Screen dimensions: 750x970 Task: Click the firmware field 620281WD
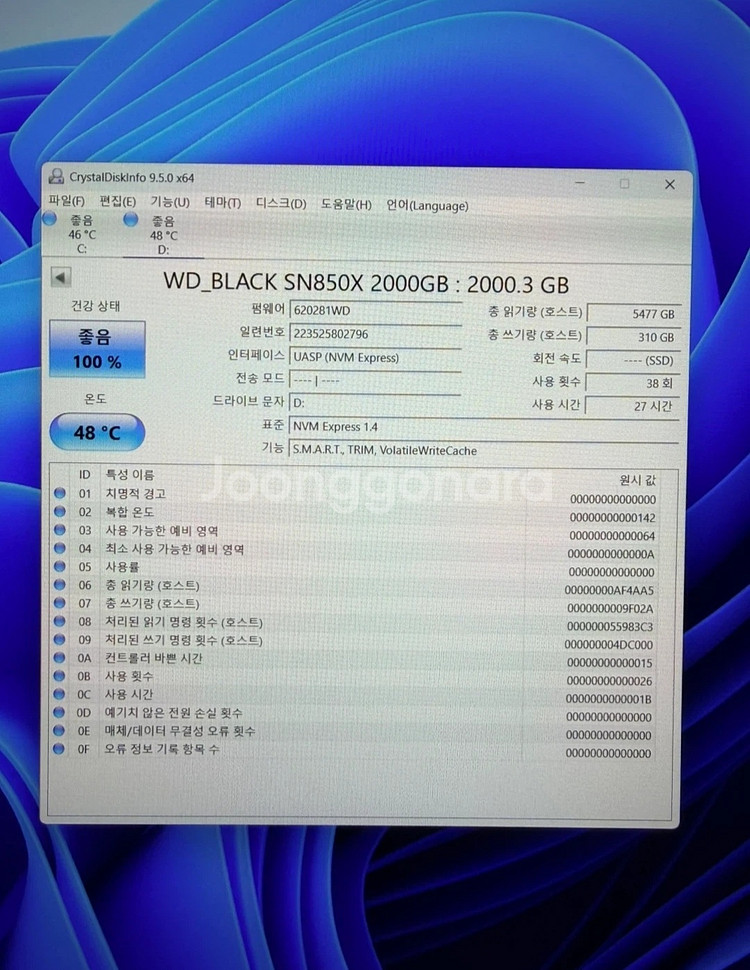(x=375, y=311)
